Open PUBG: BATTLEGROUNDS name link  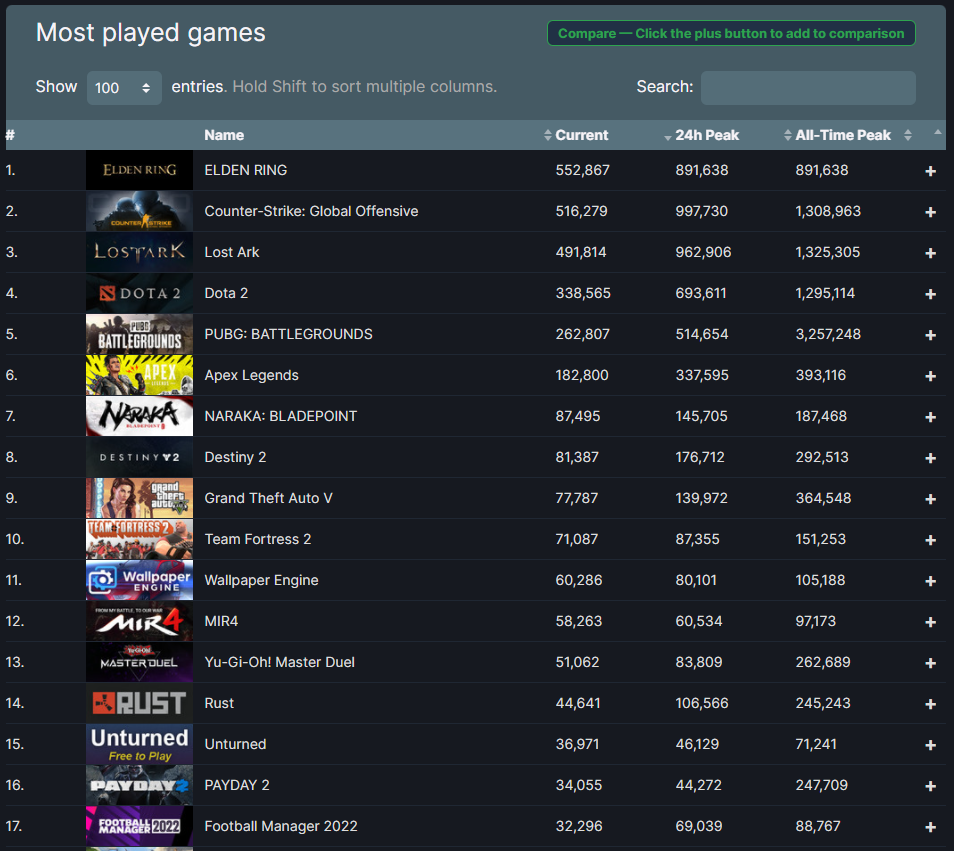tap(288, 334)
